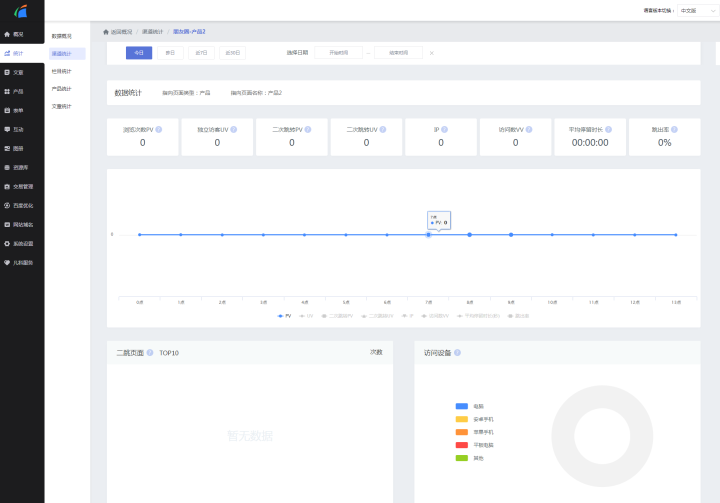
Task: Open the 表单 sidebar item
Action: pyautogui.click(x=22, y=111)
